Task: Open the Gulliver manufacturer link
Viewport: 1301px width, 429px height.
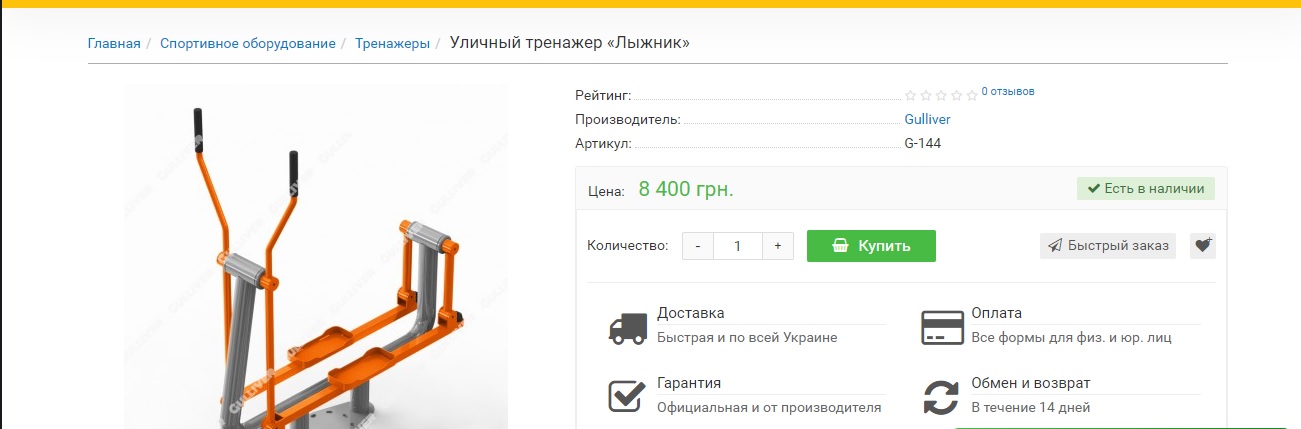Action: (927, 119)
